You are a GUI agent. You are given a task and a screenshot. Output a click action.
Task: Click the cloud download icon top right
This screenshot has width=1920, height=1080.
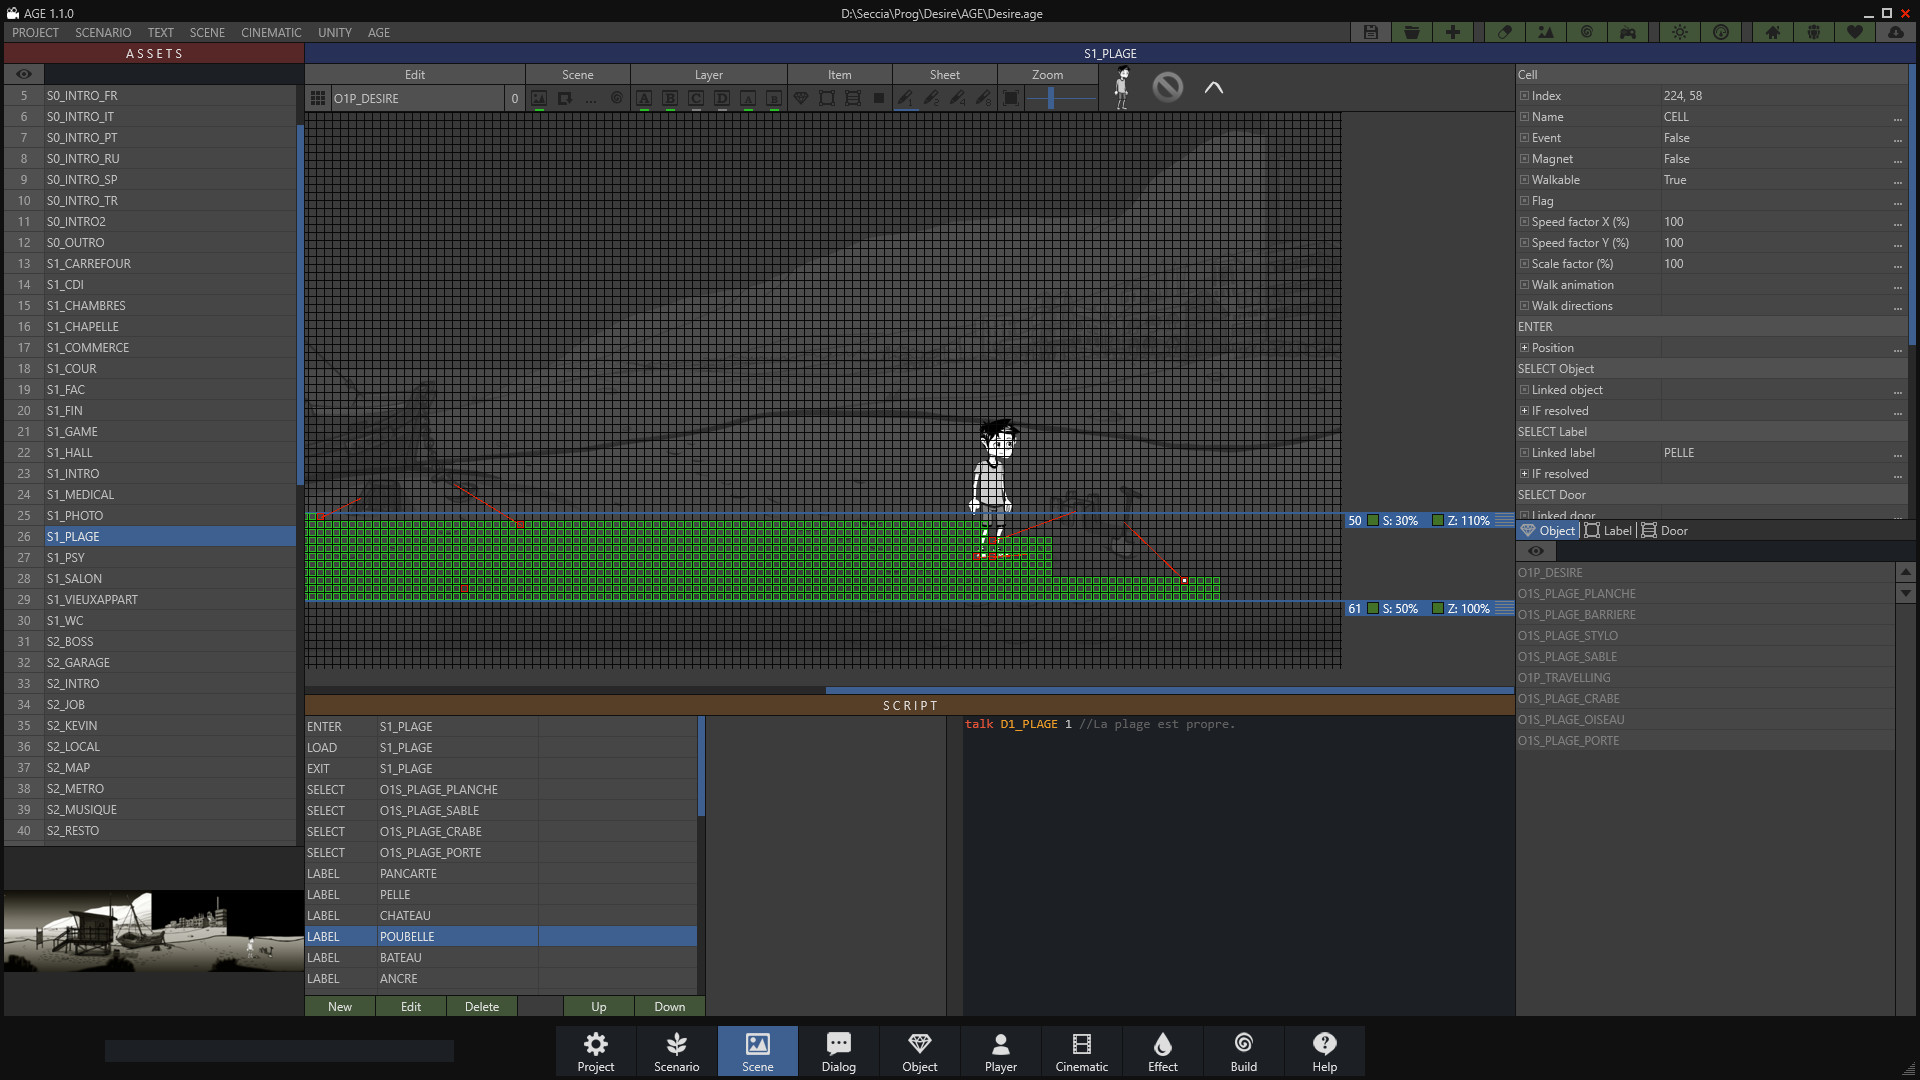point(1897,32)
